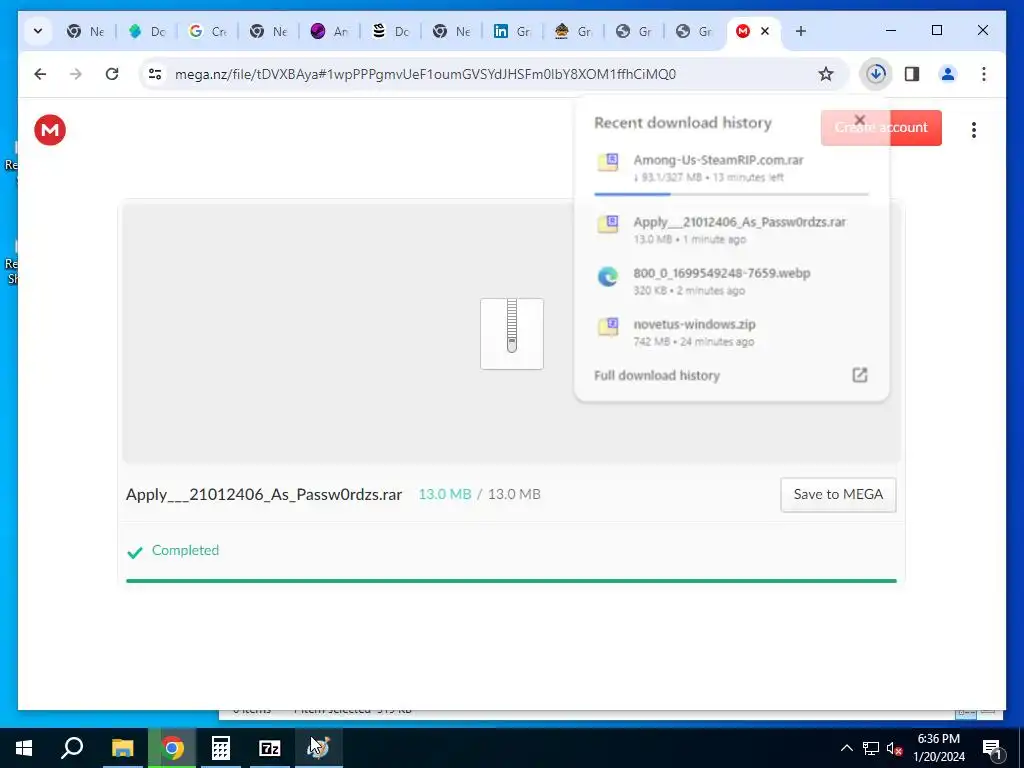View site information icon in address bar
The height and width of the screenshot is (768, 1024).
coord(155,74)
